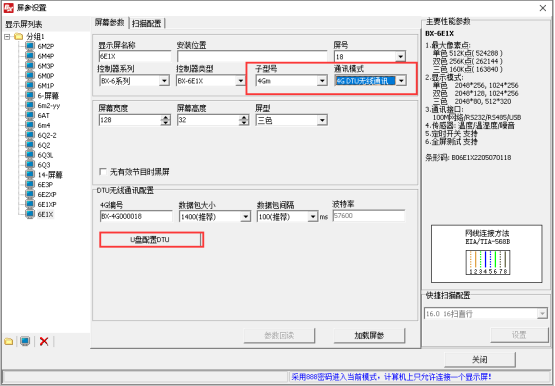The image size is (555, 386).
Task: Click the add display screen icon
Action: coord(25,341)
